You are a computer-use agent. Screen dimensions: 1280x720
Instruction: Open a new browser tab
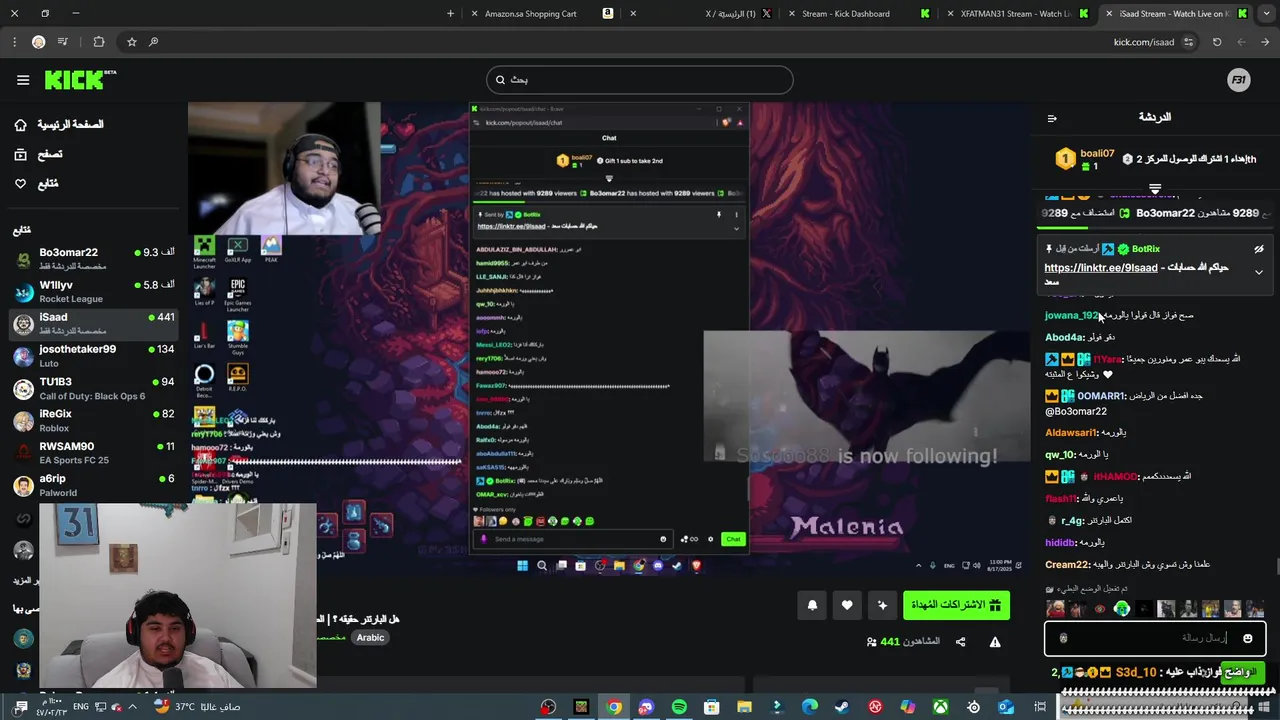450,14
